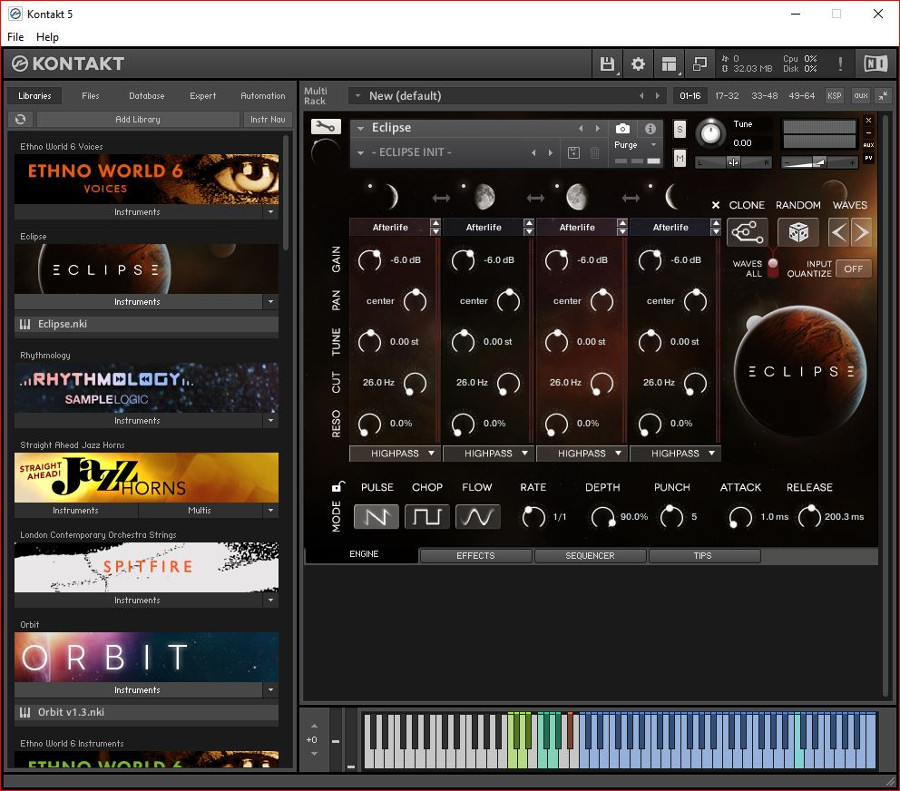Image resolution: width=900 pixels, height=791 pixels.
Task: Click the library refresh icon
Action: [x=21, y=119]
